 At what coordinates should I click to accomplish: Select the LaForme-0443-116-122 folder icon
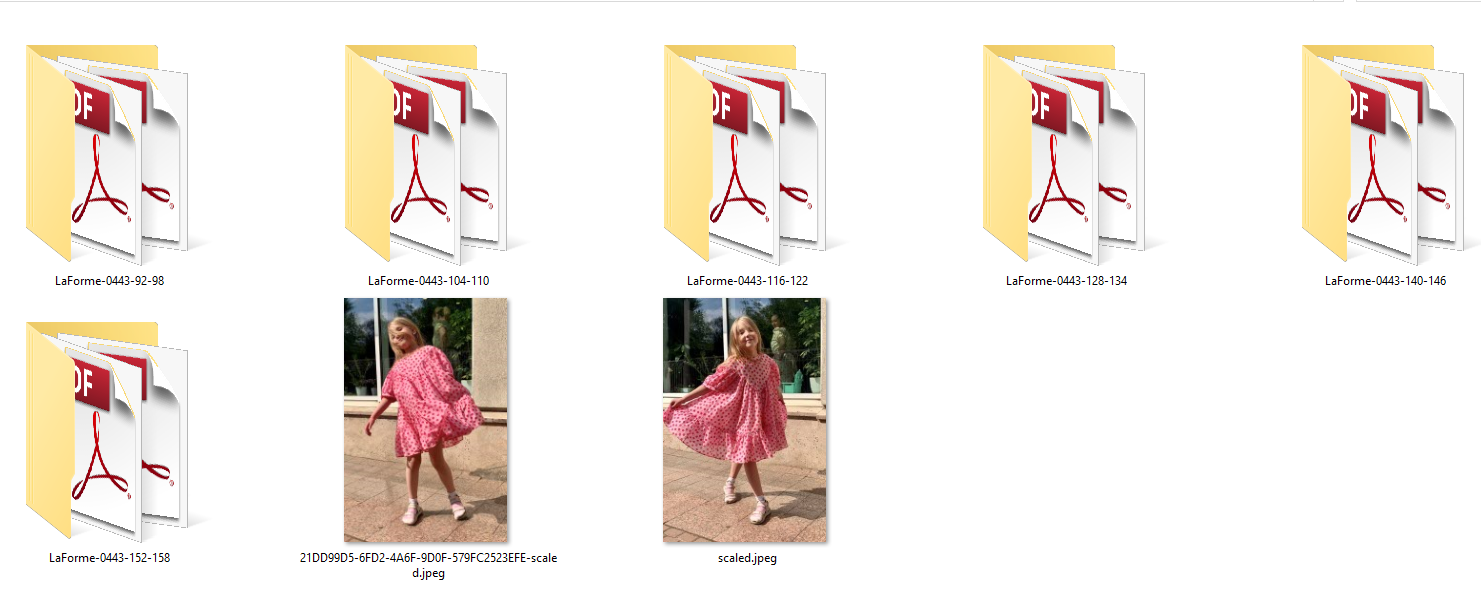pyautogui.click(x=746, y=153)
